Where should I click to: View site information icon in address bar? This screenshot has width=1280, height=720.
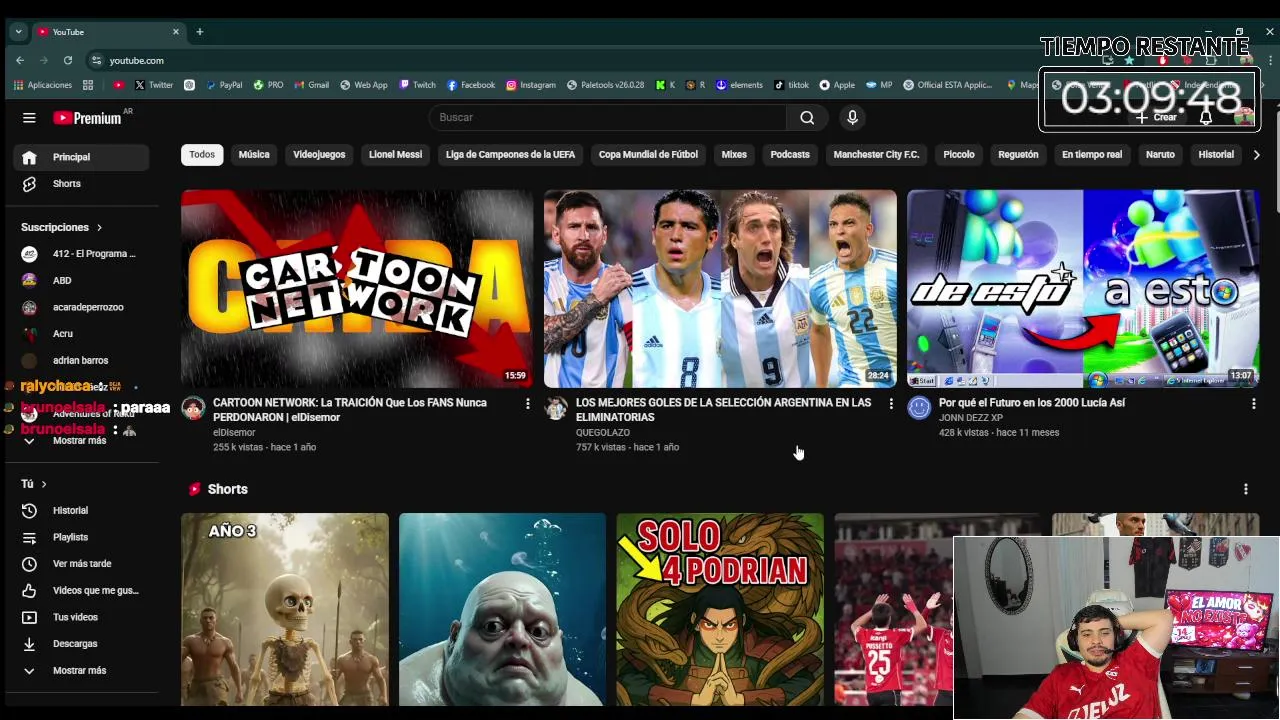pos(96,60)
